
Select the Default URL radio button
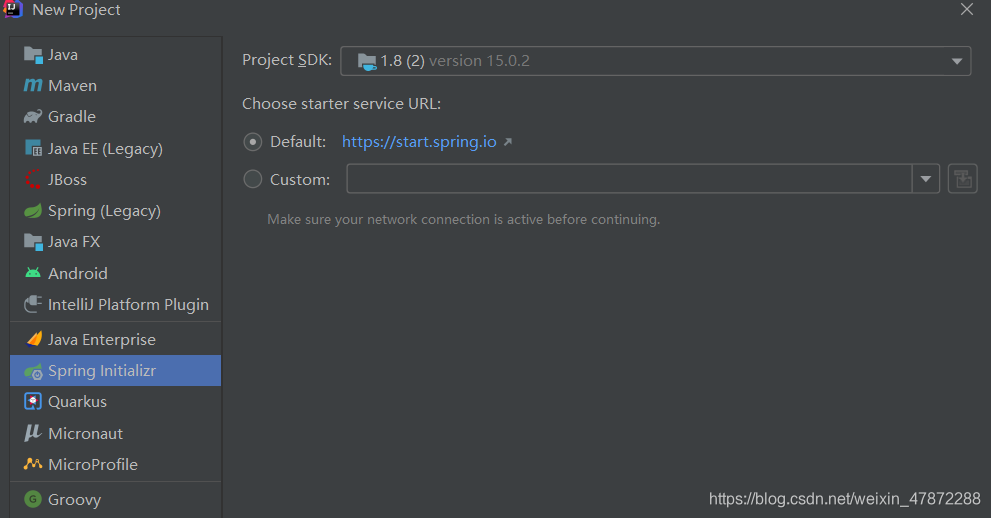[x=253, y=142]
